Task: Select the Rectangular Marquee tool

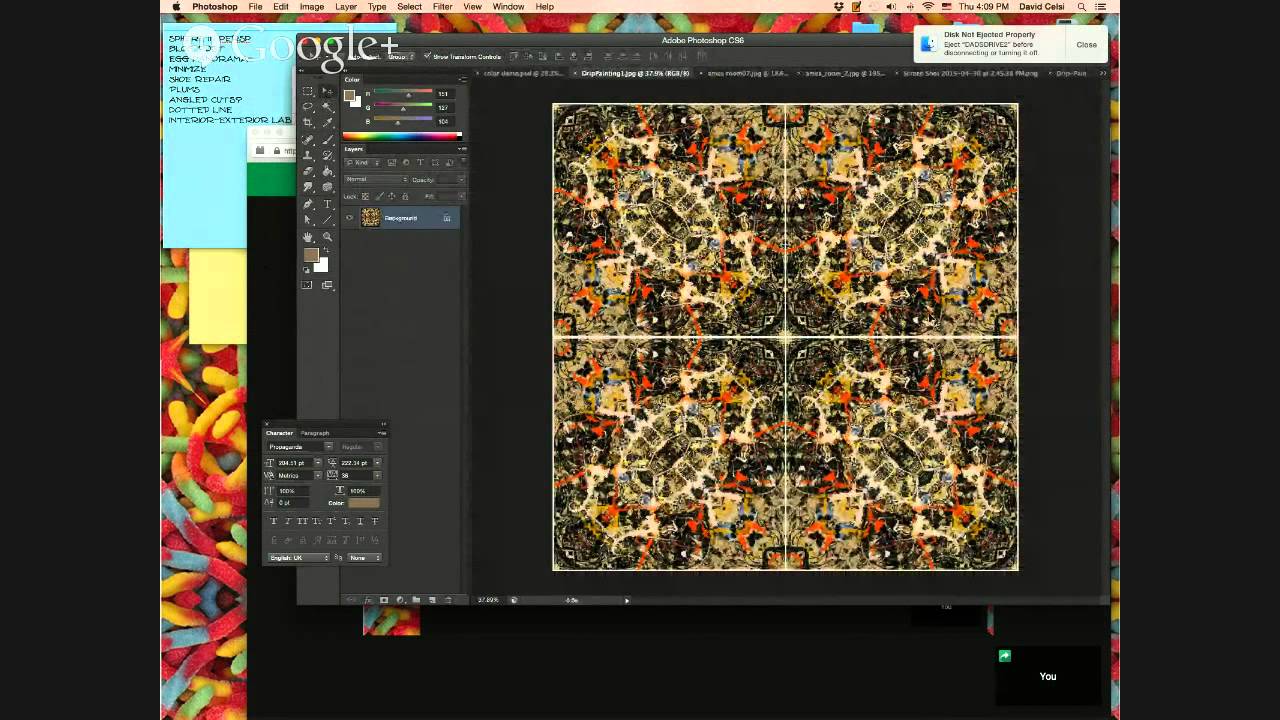Action: point(307,91)
